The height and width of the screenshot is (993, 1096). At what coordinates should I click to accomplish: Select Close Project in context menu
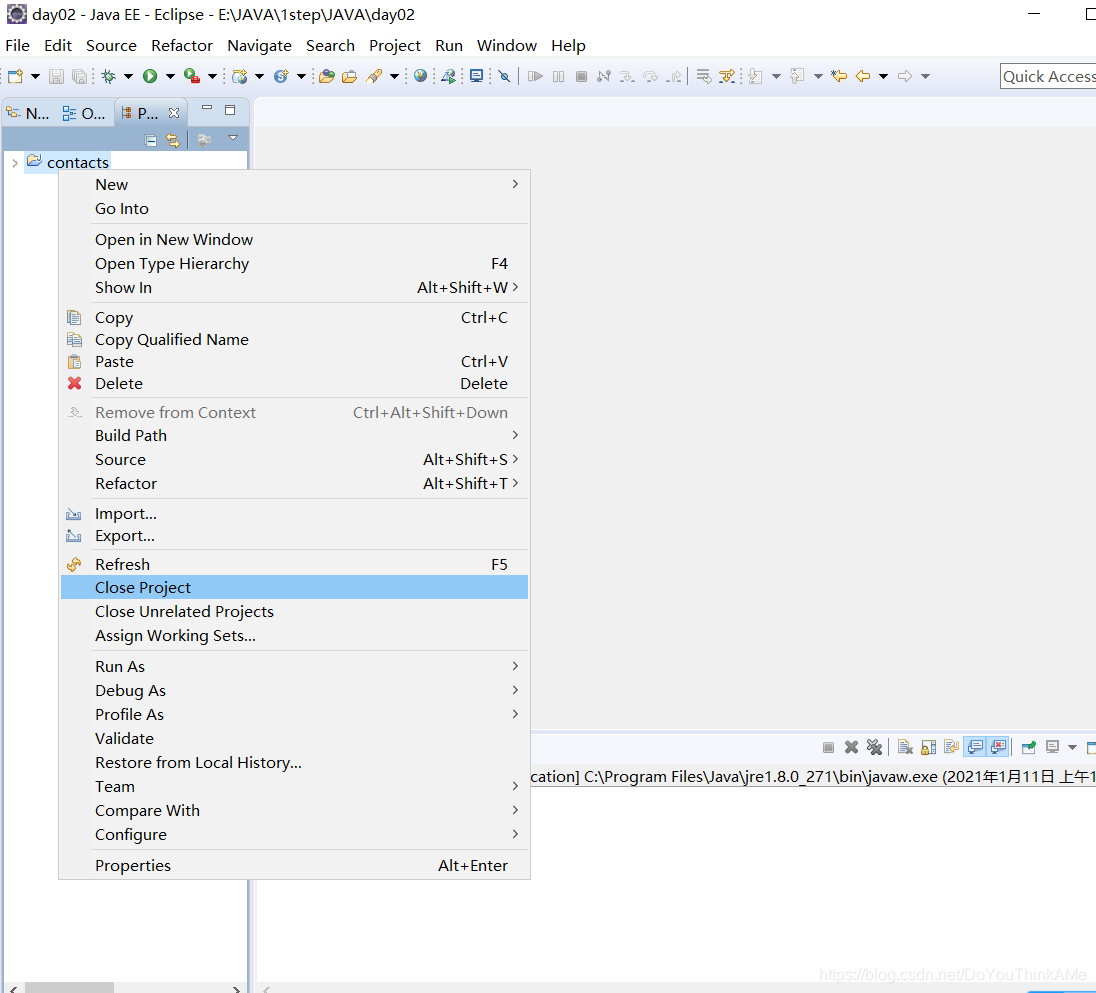coord(294,588)
